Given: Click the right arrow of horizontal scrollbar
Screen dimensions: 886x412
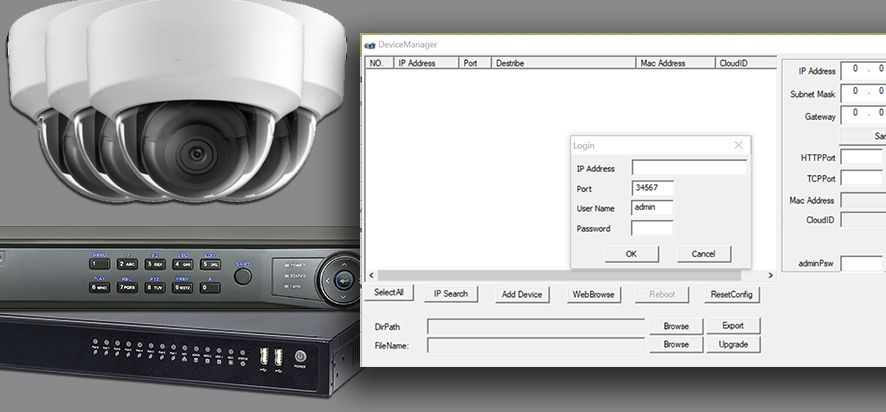Looking at the screenshot, I should coord(771,275).
